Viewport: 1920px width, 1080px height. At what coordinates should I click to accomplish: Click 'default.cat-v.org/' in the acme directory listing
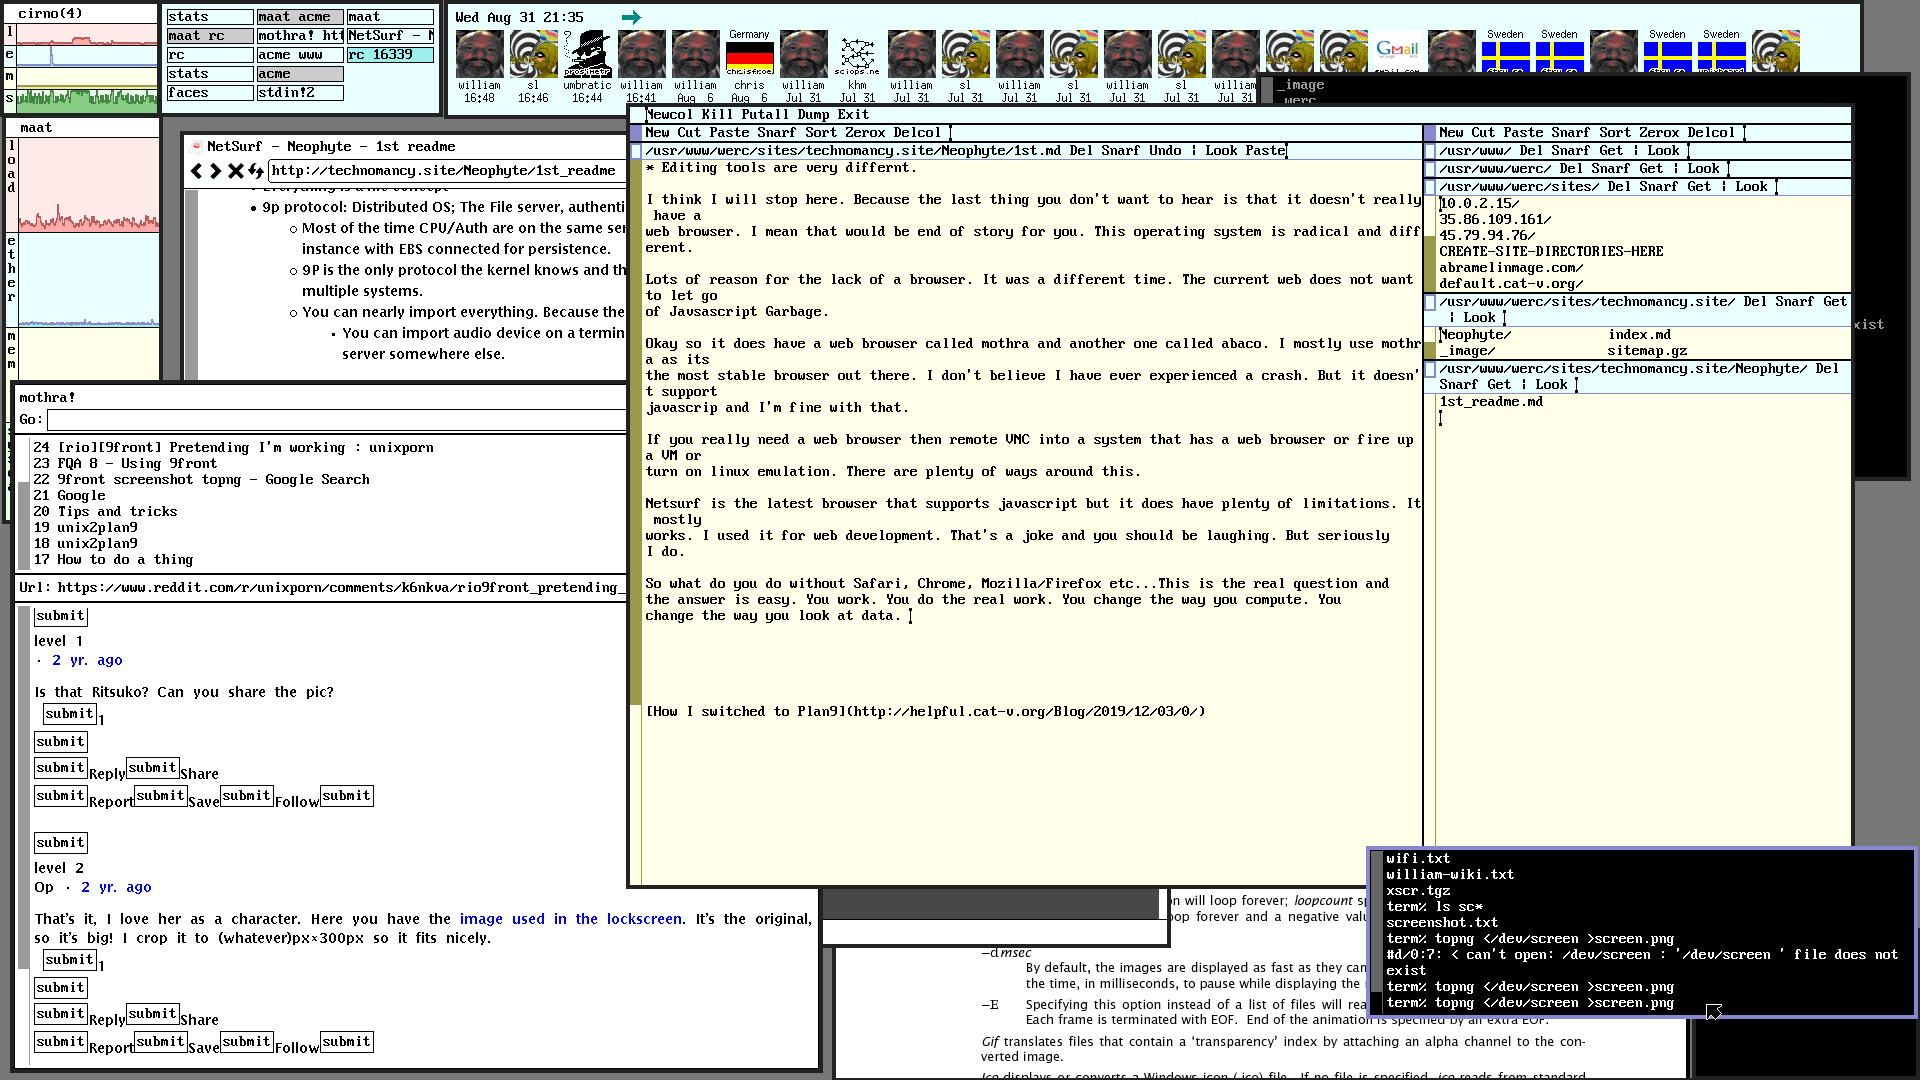[x=1511, y=284]
